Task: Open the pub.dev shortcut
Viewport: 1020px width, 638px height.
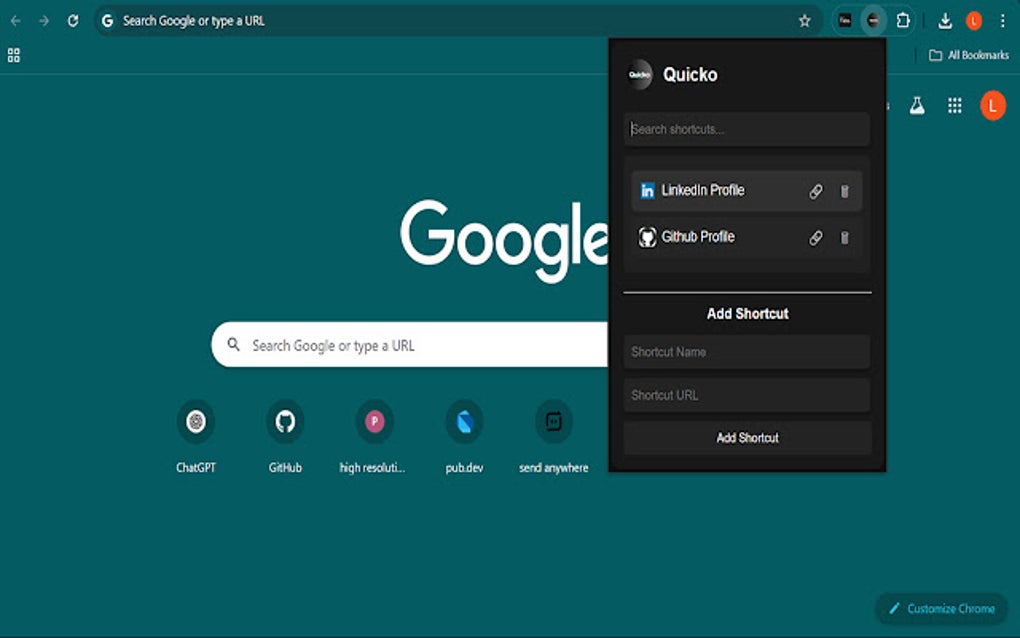Action: point(463,420)
